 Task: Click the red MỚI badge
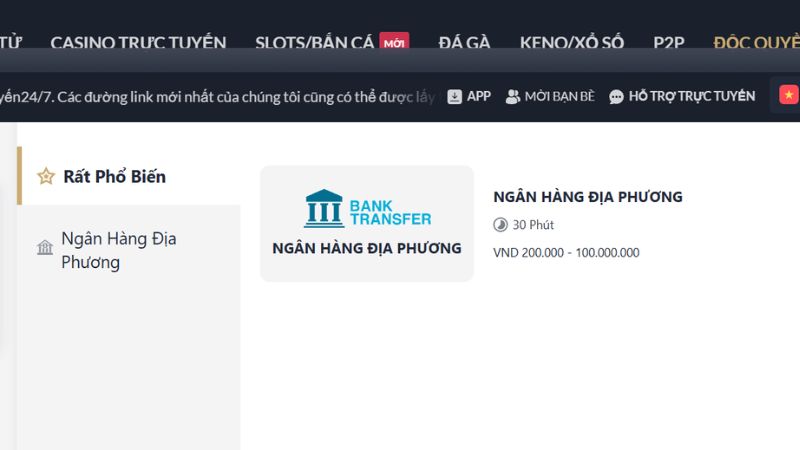(x=394, y=42)
